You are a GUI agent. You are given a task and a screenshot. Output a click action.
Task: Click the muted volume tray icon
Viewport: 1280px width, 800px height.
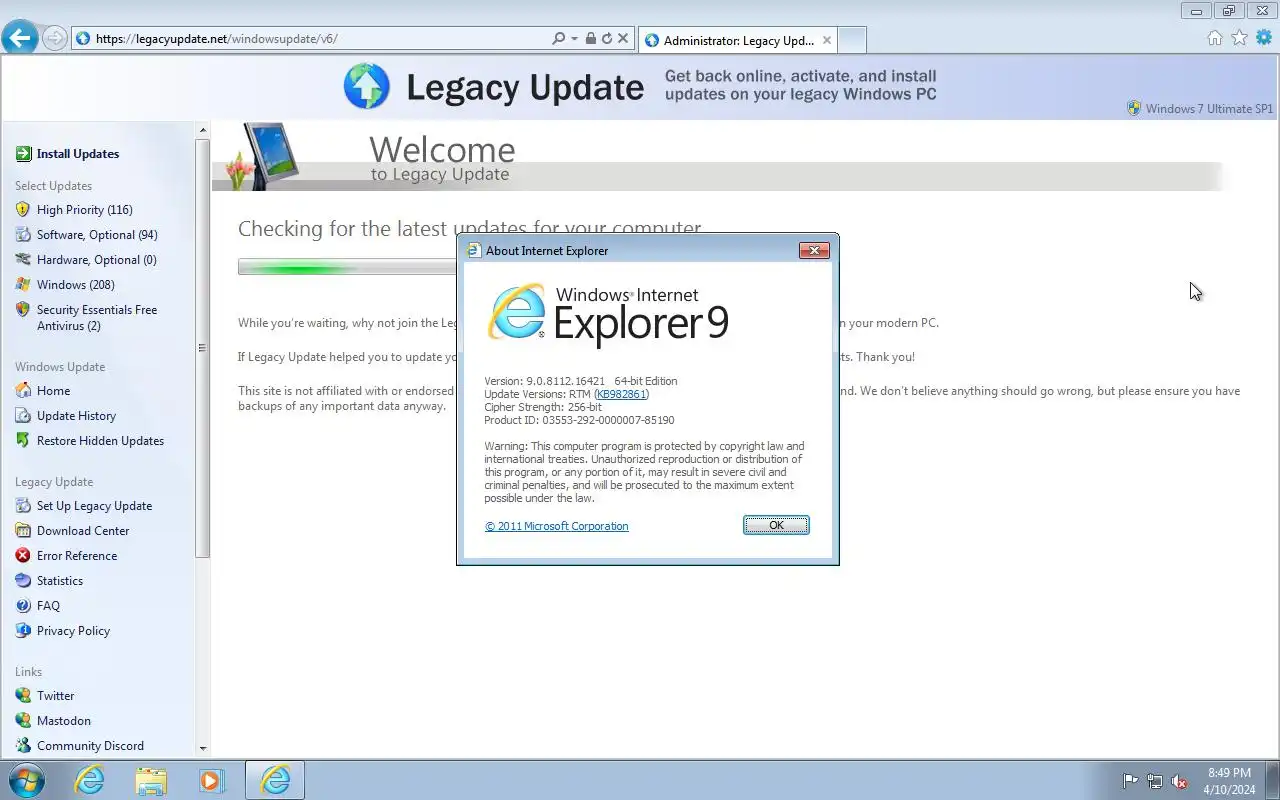pyautogui.click(x=1180, y=781)
